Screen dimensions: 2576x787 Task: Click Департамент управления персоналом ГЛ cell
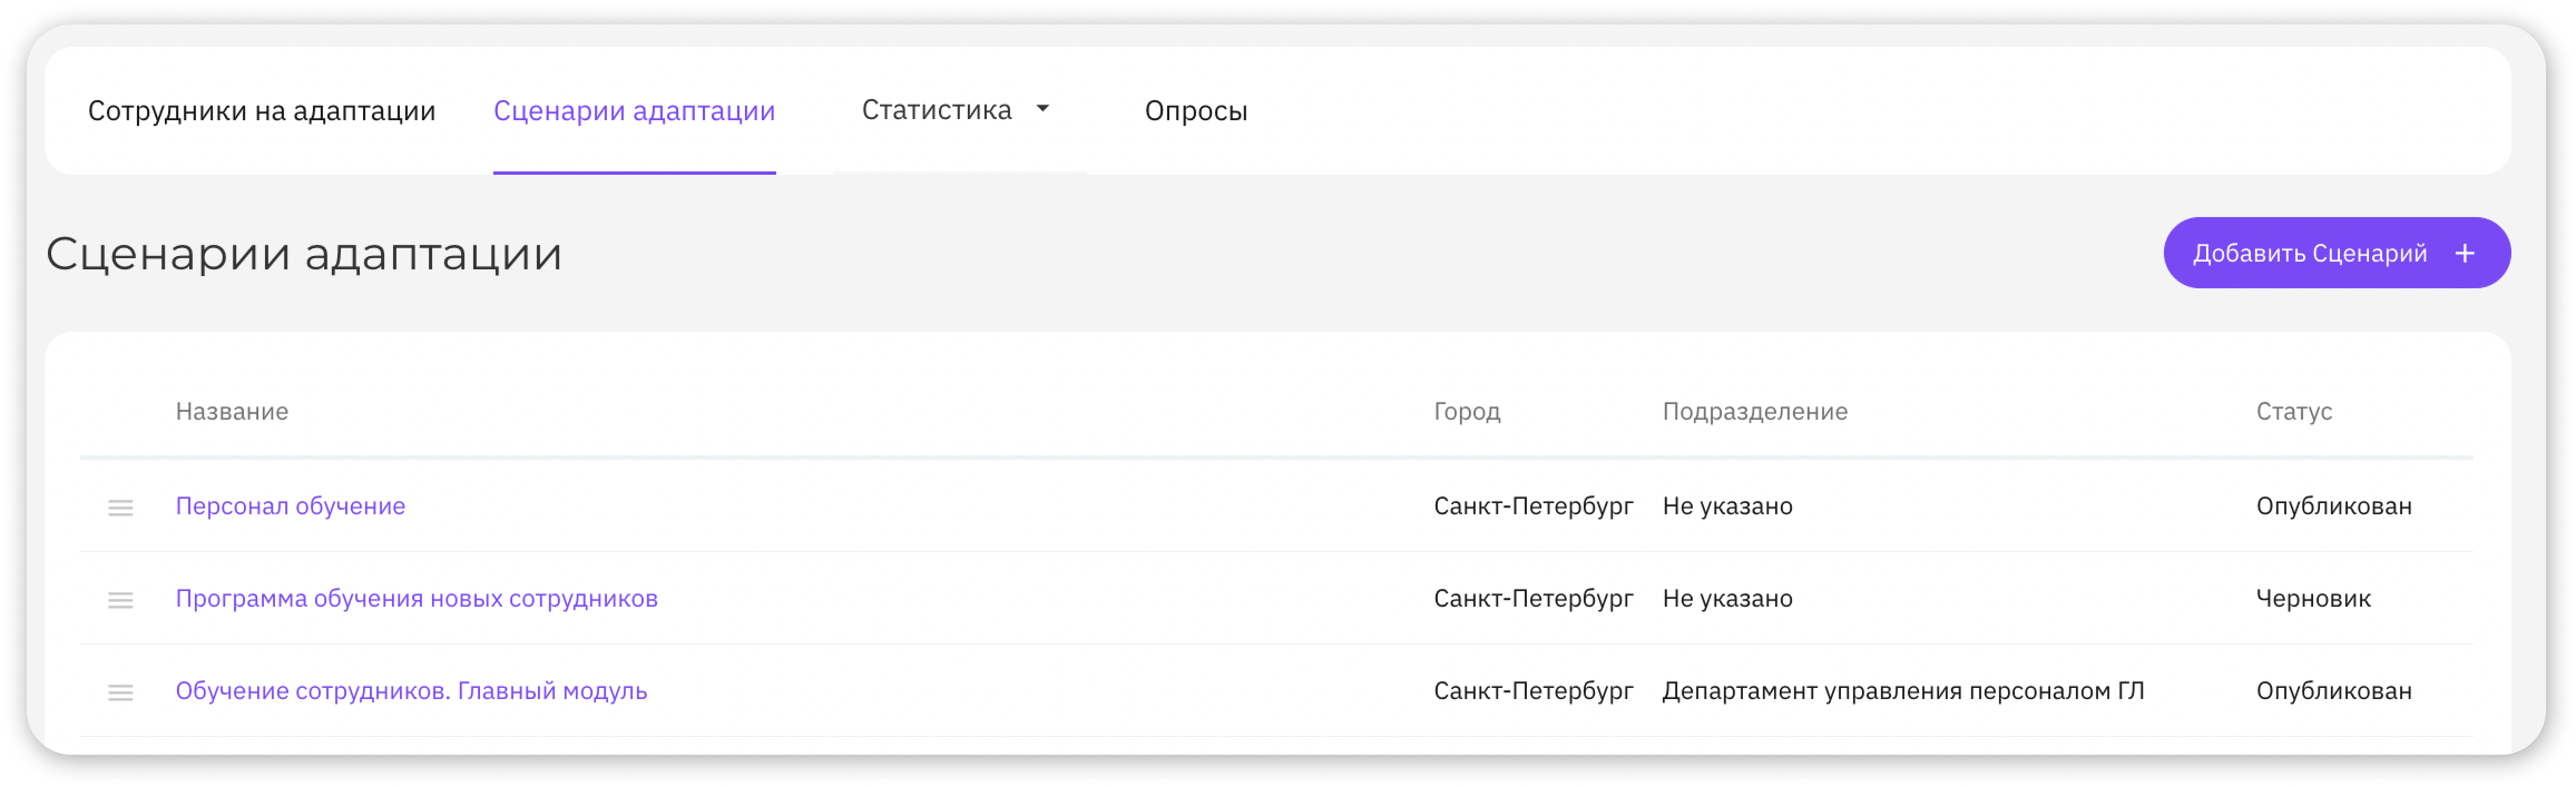click(1902, 691)
